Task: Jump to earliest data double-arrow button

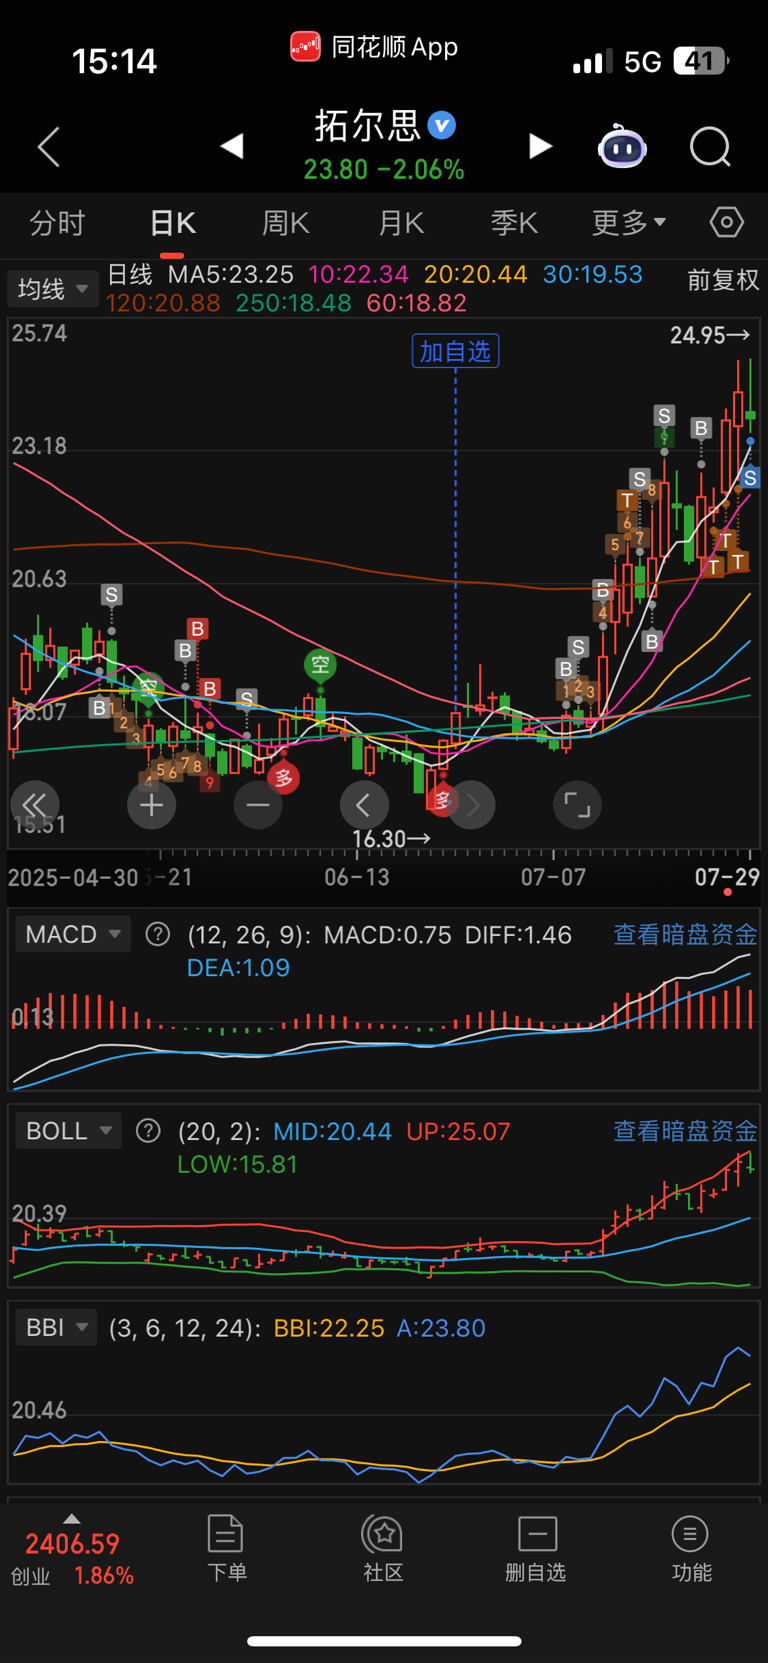Action: point(35,805)
